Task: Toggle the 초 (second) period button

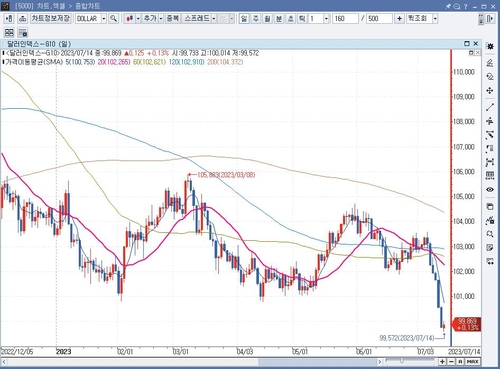Action: pyautogui.click(x=291, y=19)
